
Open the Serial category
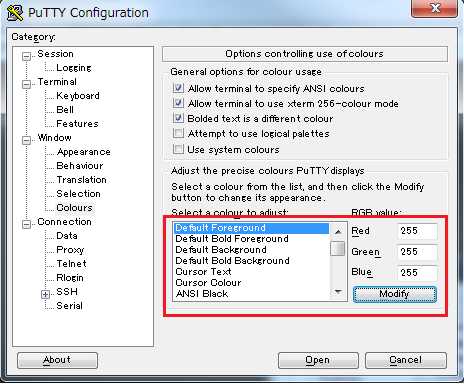point(69,306)
